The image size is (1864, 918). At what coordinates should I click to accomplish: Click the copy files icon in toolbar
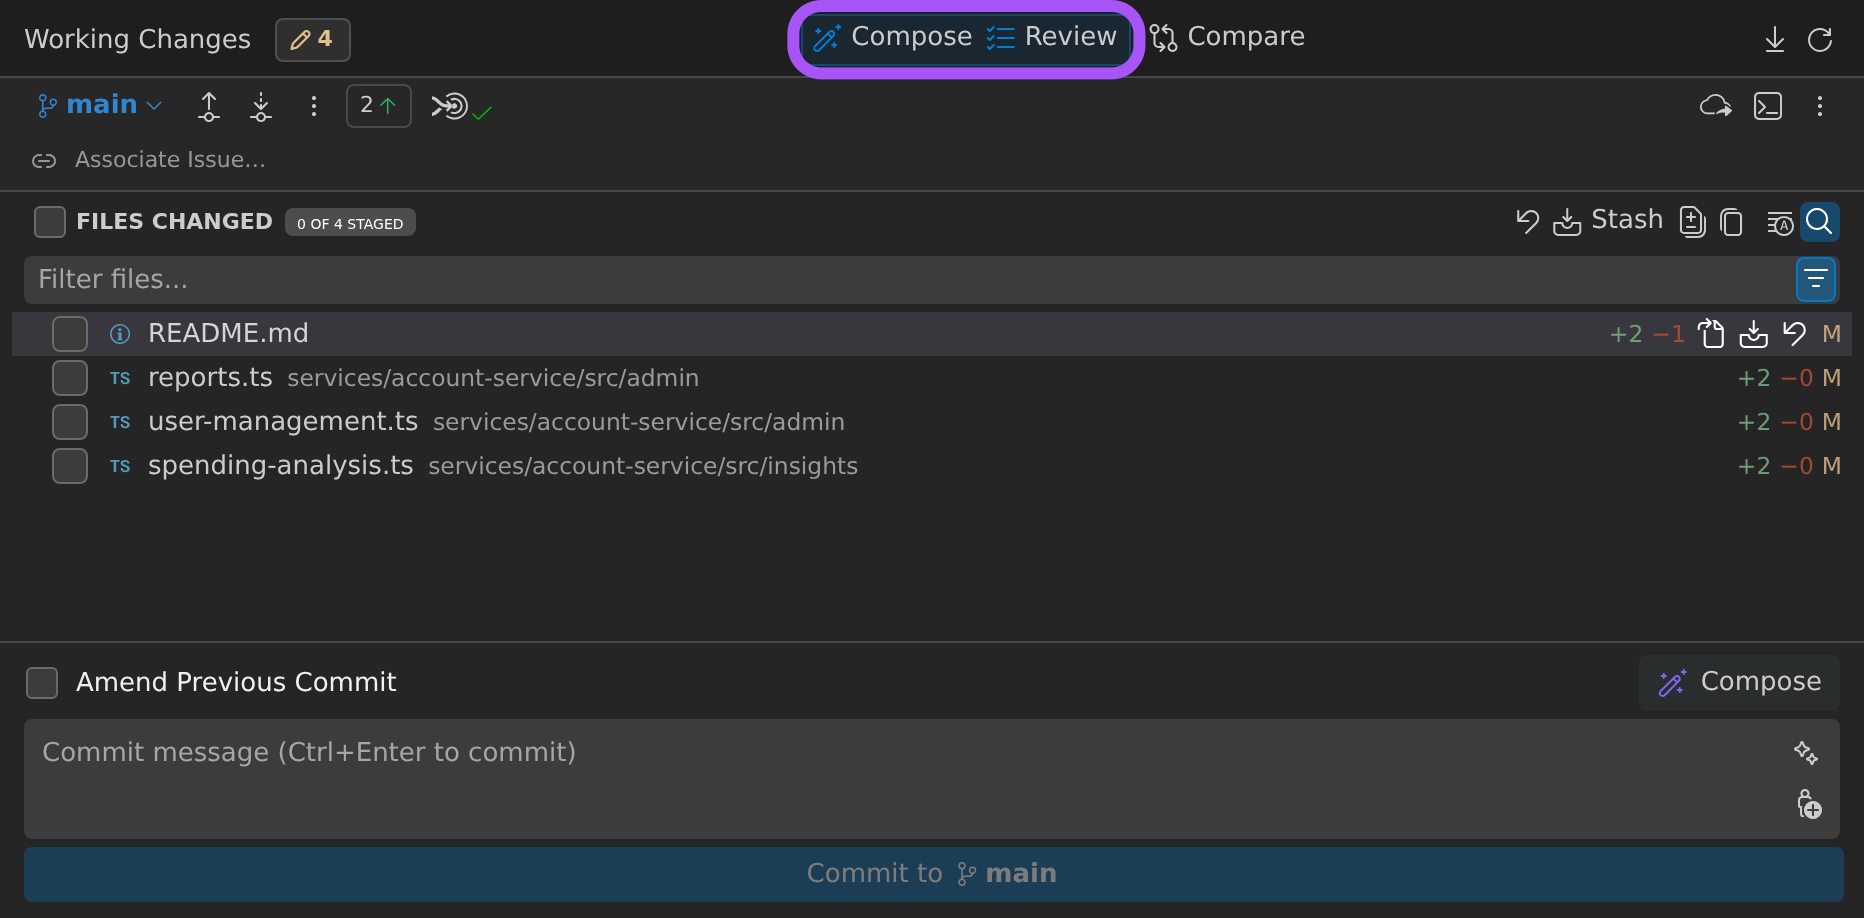pyautogui.click(x=1732, y=222)
